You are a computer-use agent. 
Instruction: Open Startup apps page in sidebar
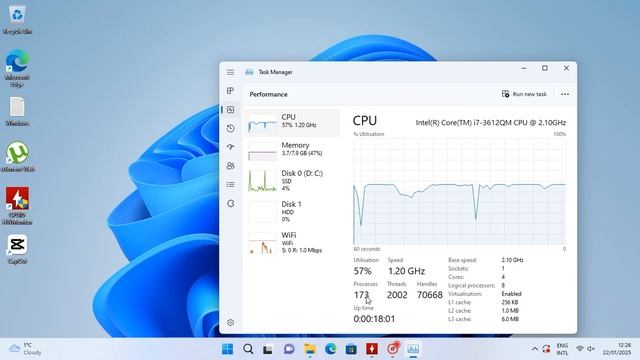click(x=231, y=147)
